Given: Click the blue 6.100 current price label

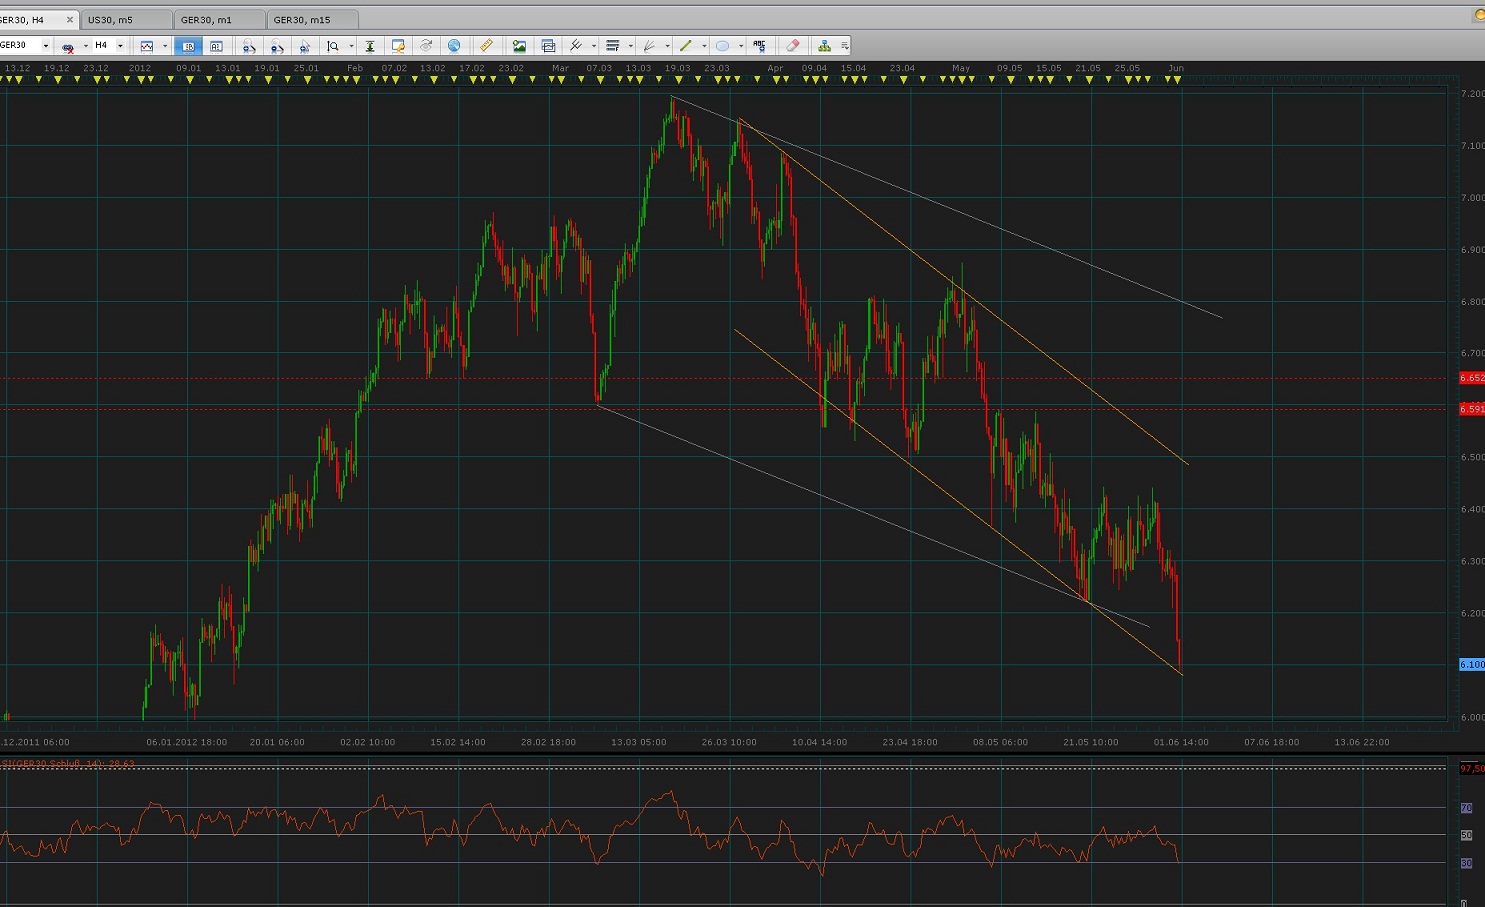Looking at the screenshot, I should click(x=1472, y=664).
